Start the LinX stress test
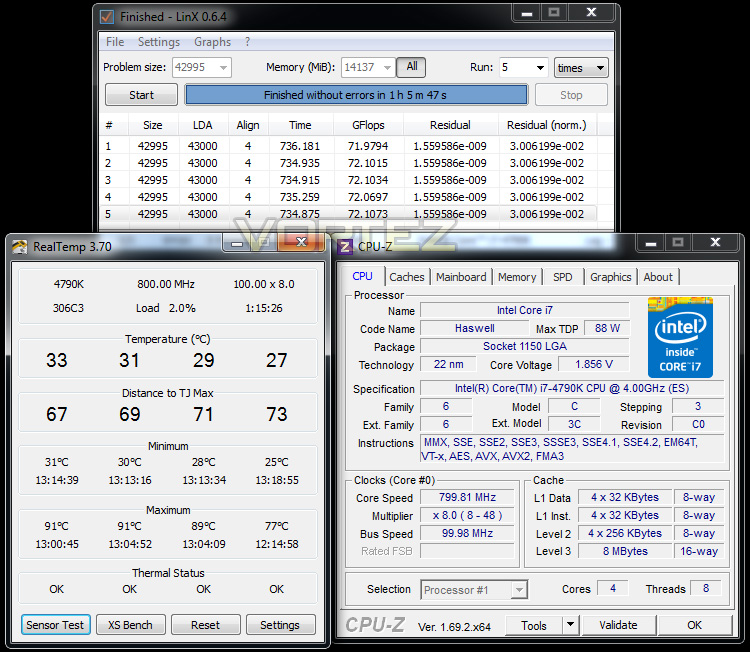Screen dimensions: 750x652 pyautogui.click(x=142, y=95)
